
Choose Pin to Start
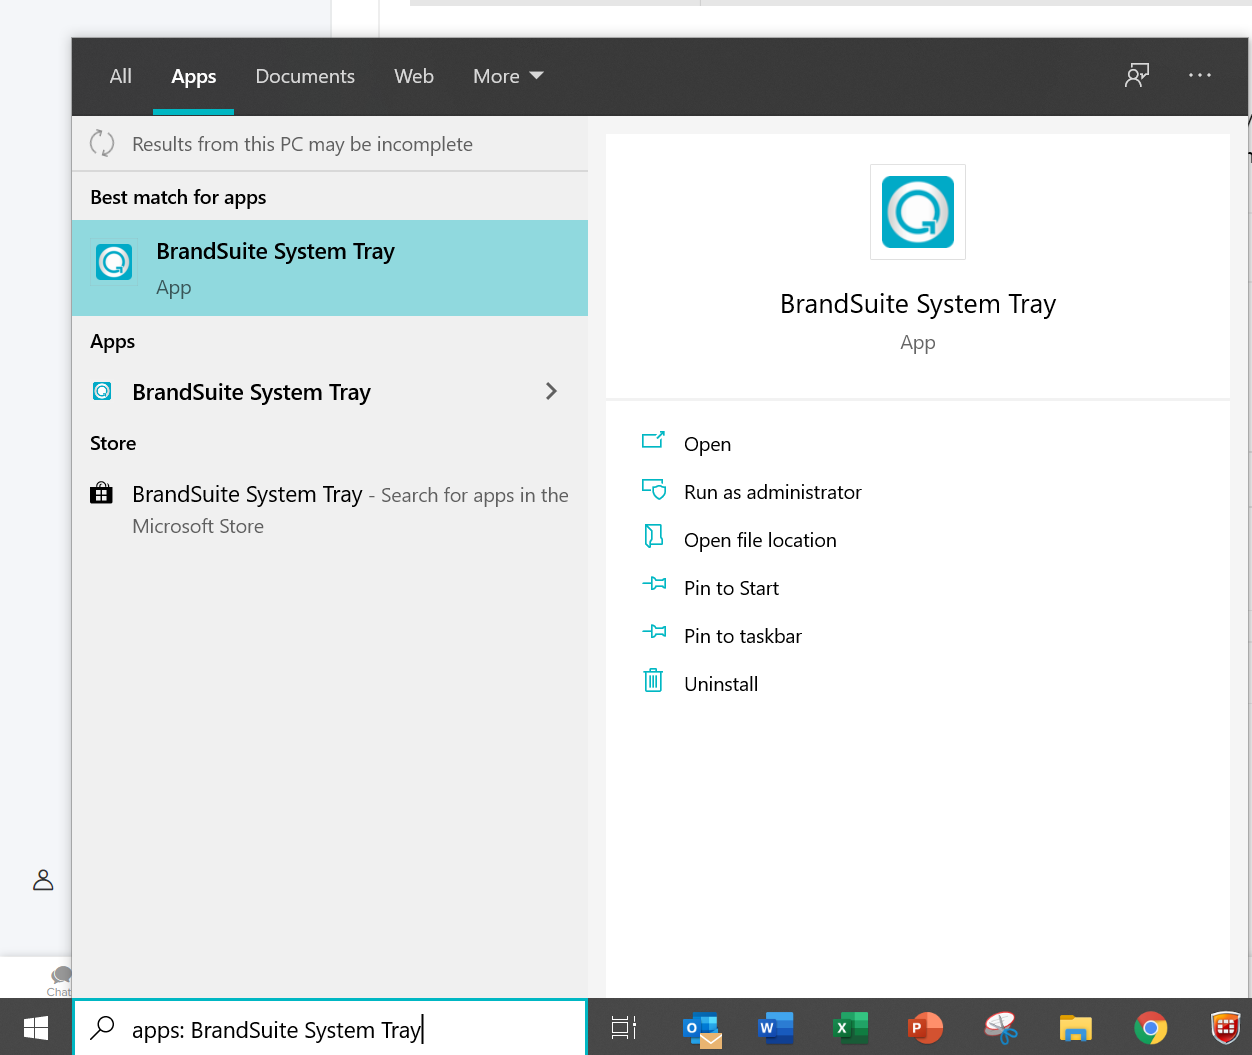(x=731, y=588)
